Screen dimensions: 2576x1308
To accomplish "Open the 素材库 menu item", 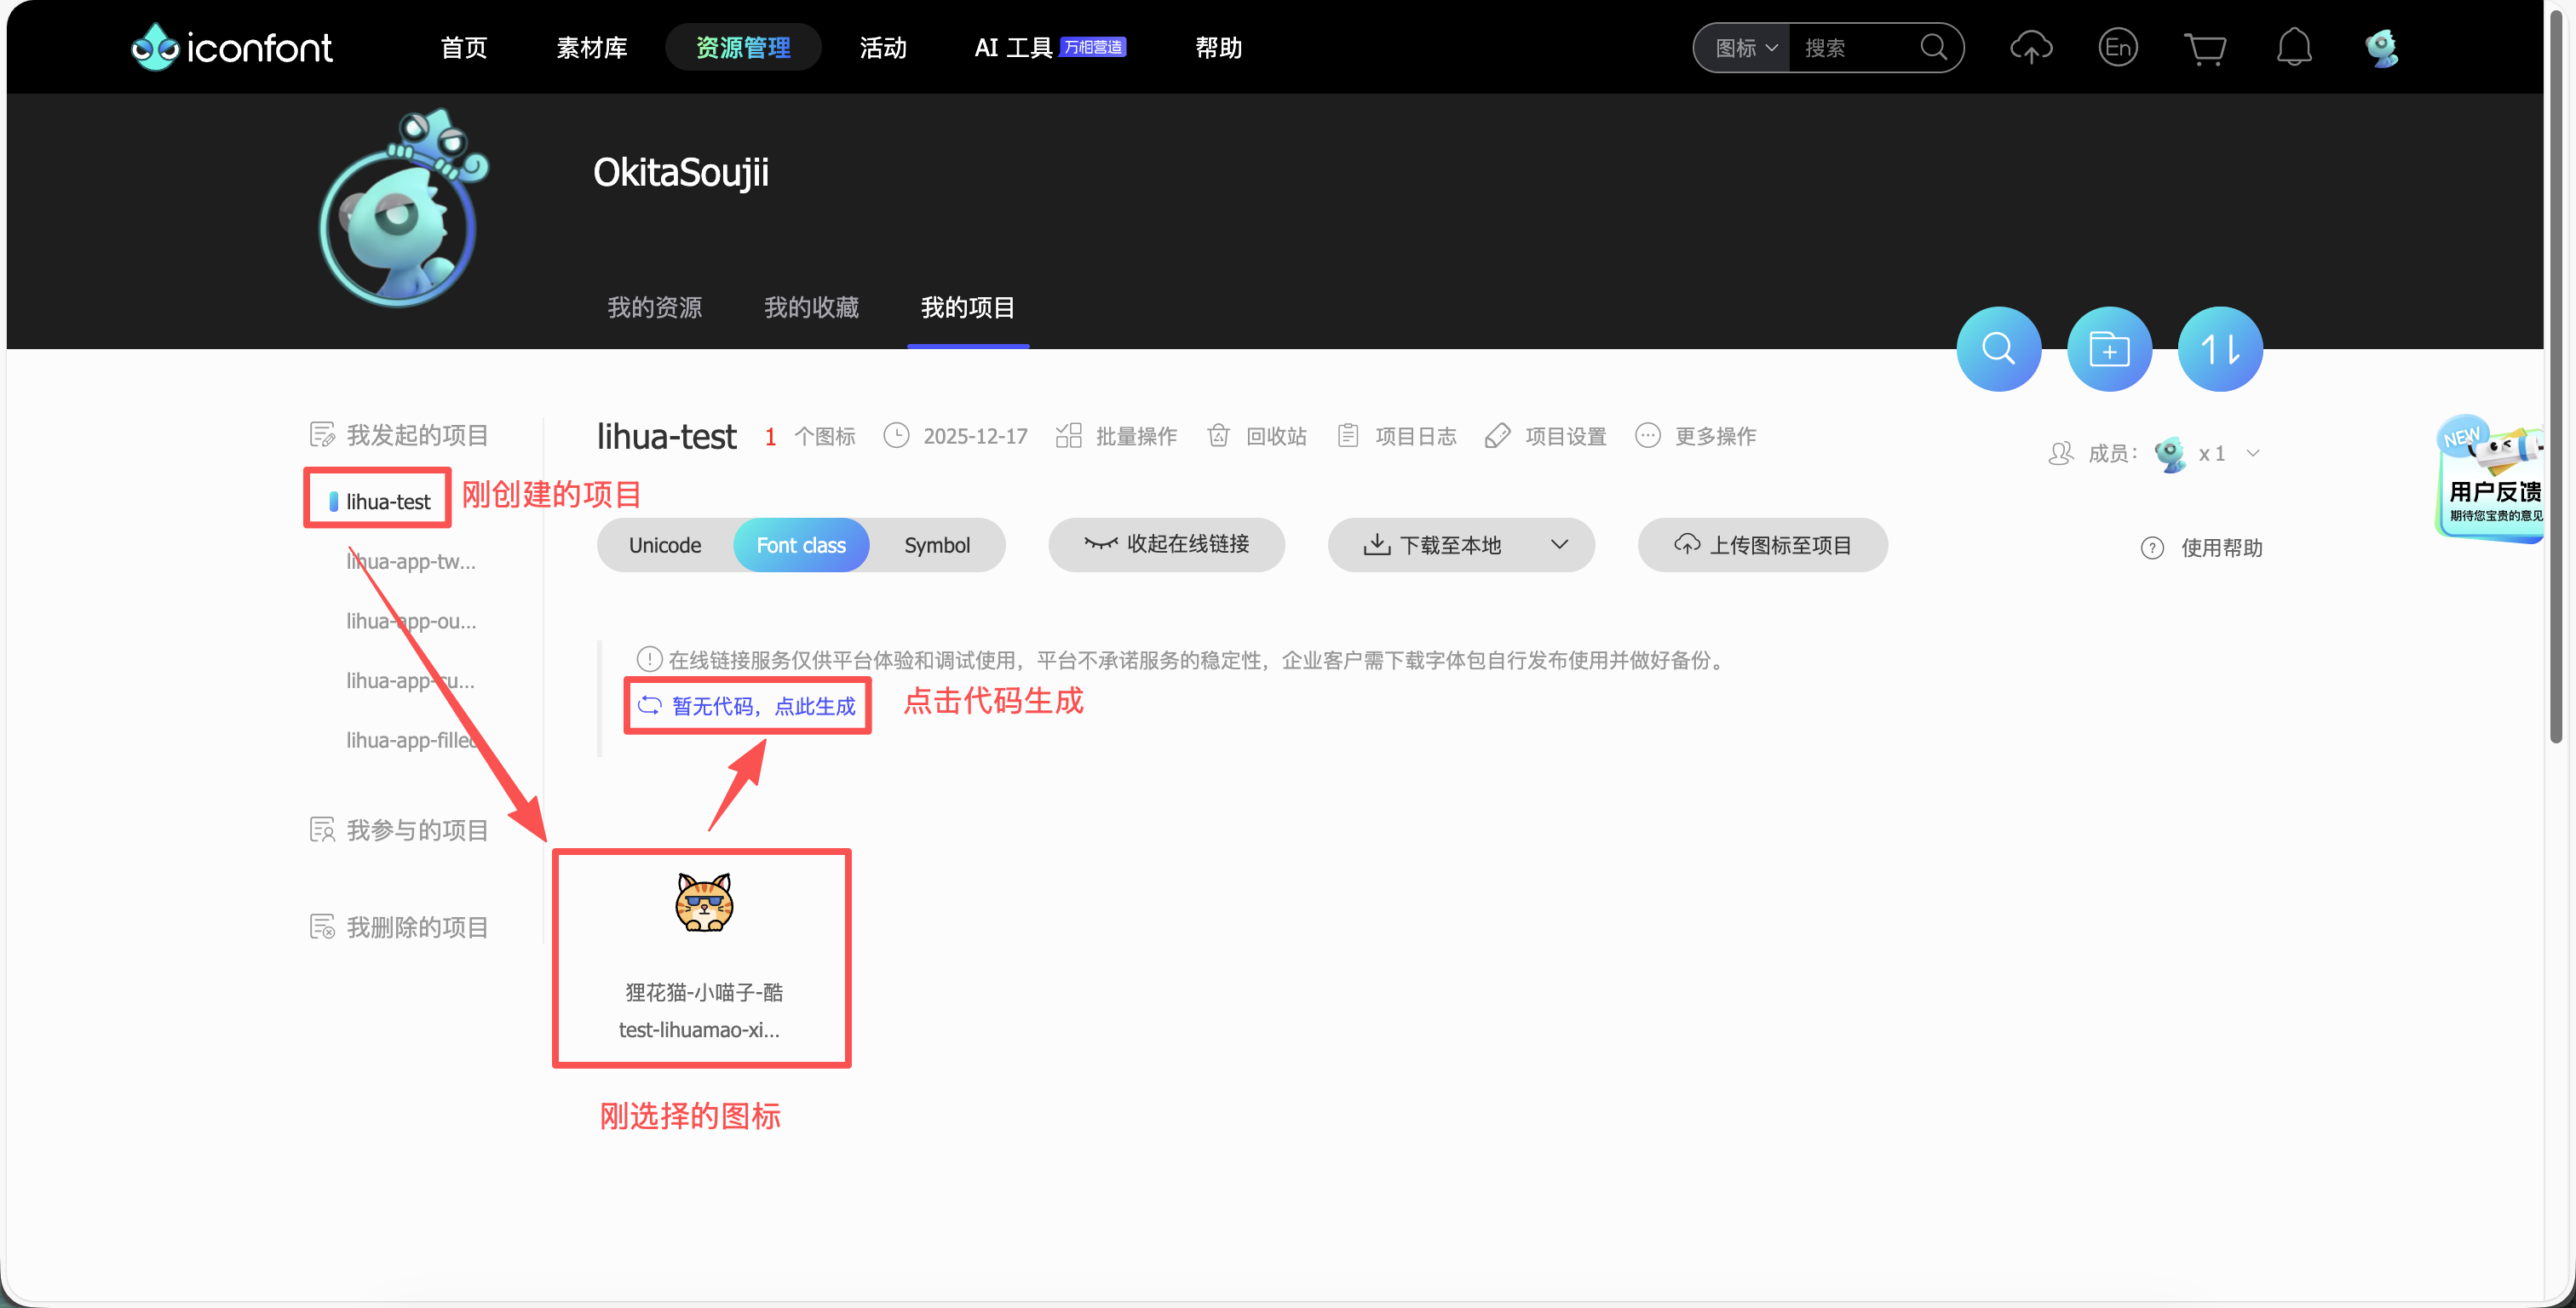I will click(591, 47).
